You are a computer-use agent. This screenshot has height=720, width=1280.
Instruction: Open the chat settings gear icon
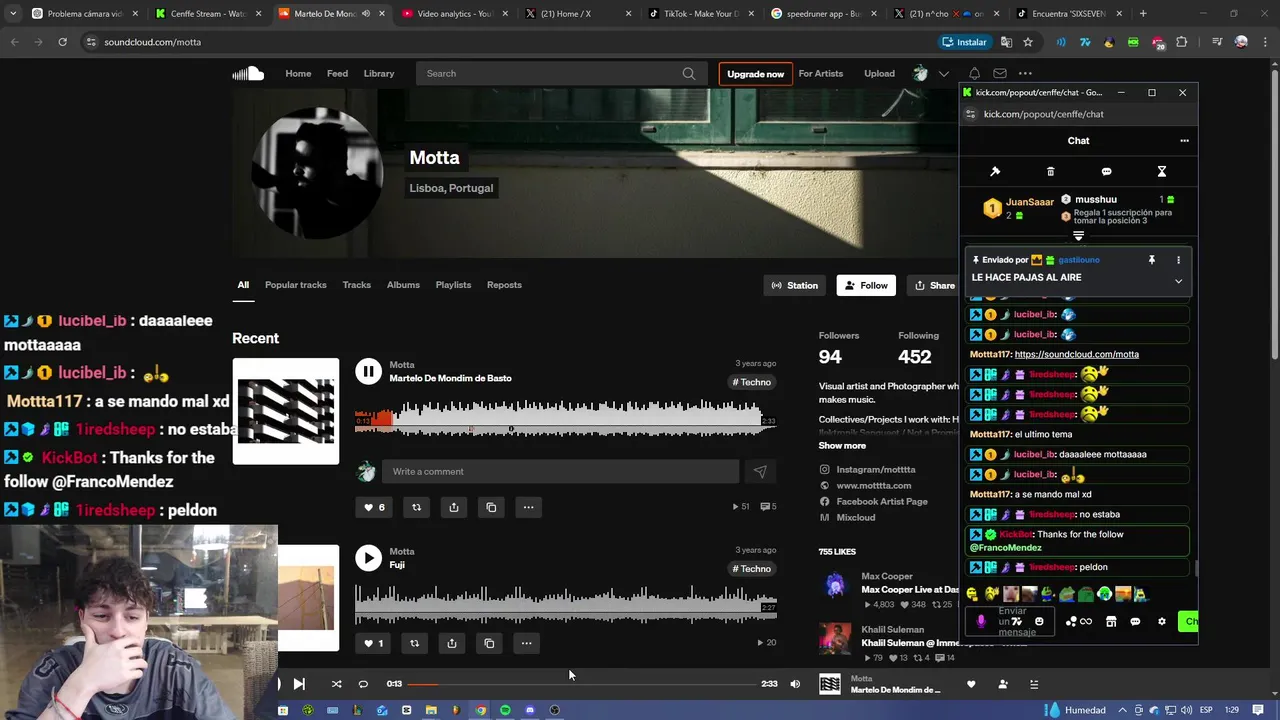tap(1161, 621)
